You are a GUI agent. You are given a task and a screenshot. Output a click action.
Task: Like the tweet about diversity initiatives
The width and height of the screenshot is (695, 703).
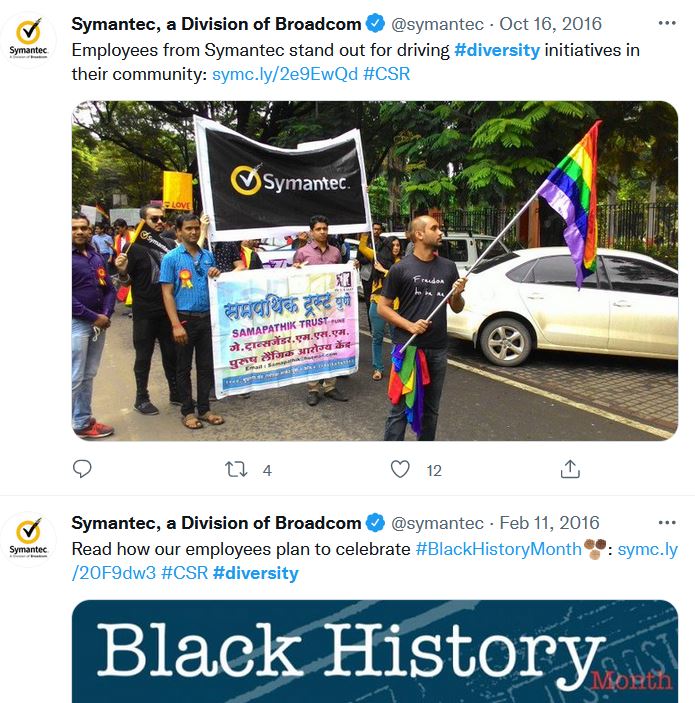[400, 469]
